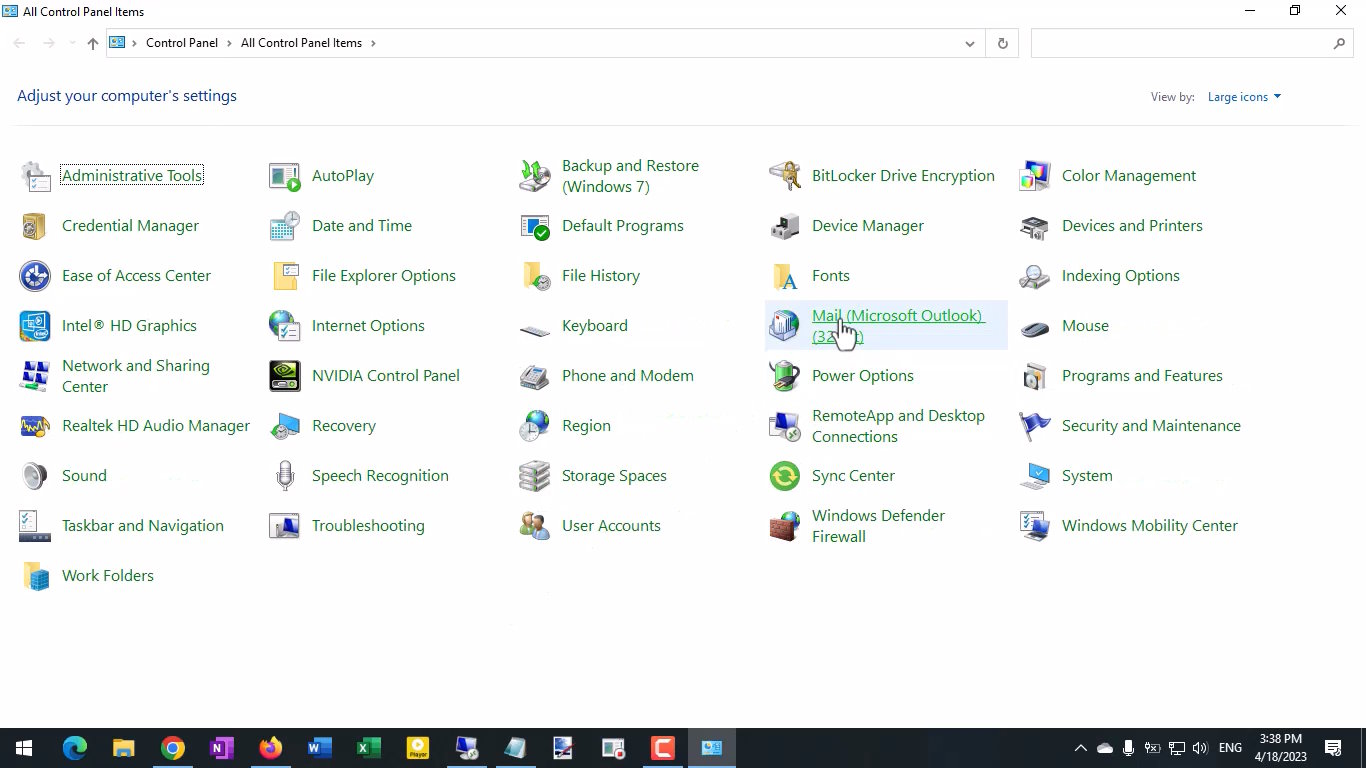This screenshot has width=1366, height=768.
Task: Open the notification center in the taskbar
Action: [1332, 748]
